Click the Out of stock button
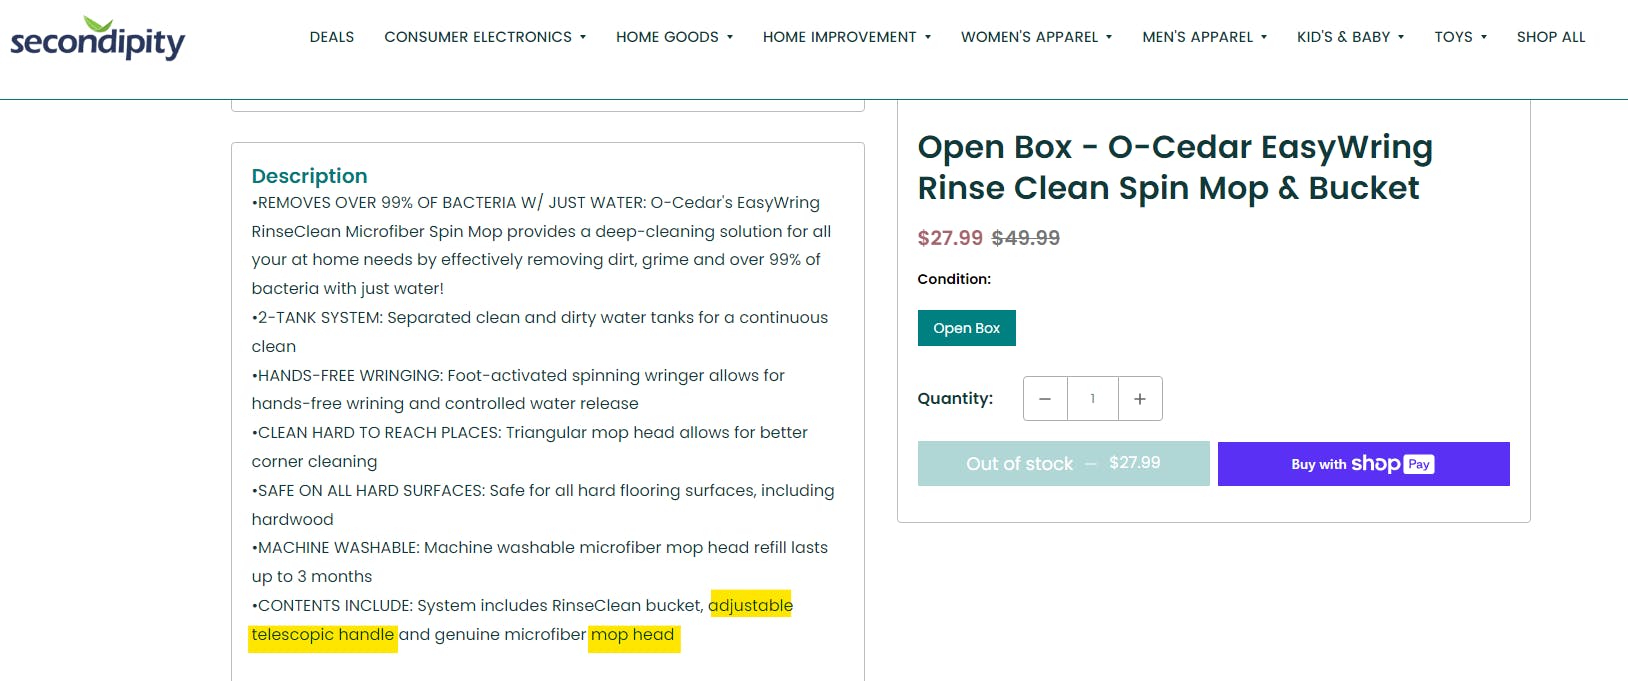 click(x=1063, y=464)
